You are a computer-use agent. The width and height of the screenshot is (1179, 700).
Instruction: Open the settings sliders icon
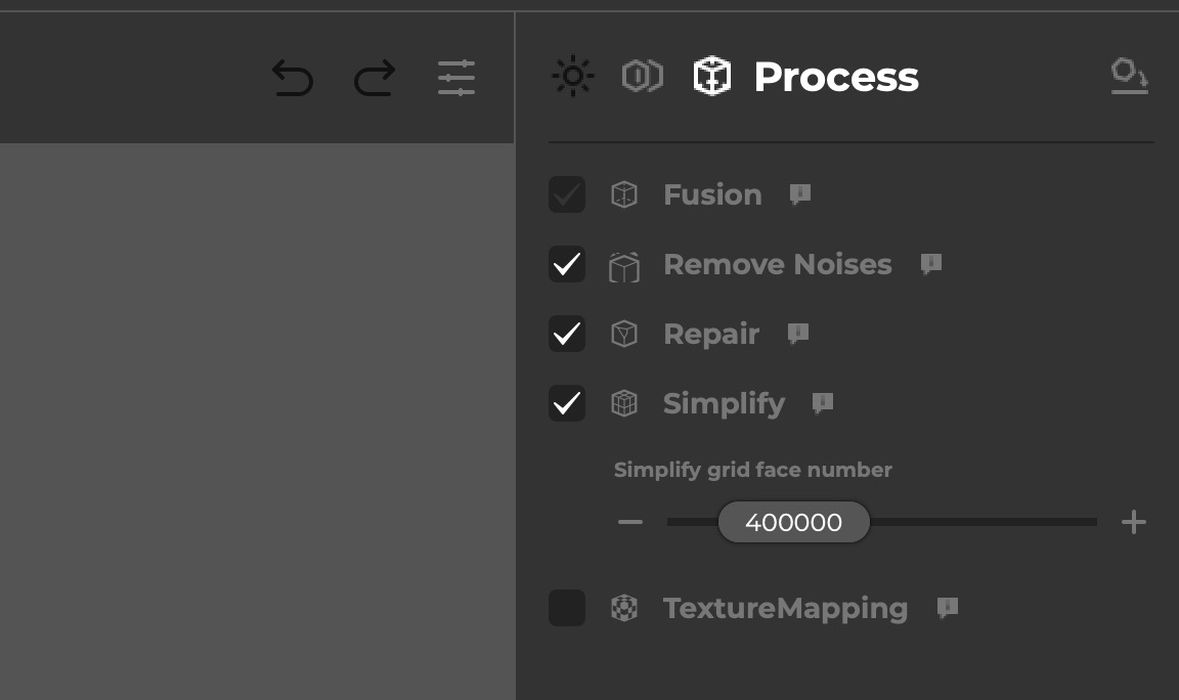coord(456,78)
